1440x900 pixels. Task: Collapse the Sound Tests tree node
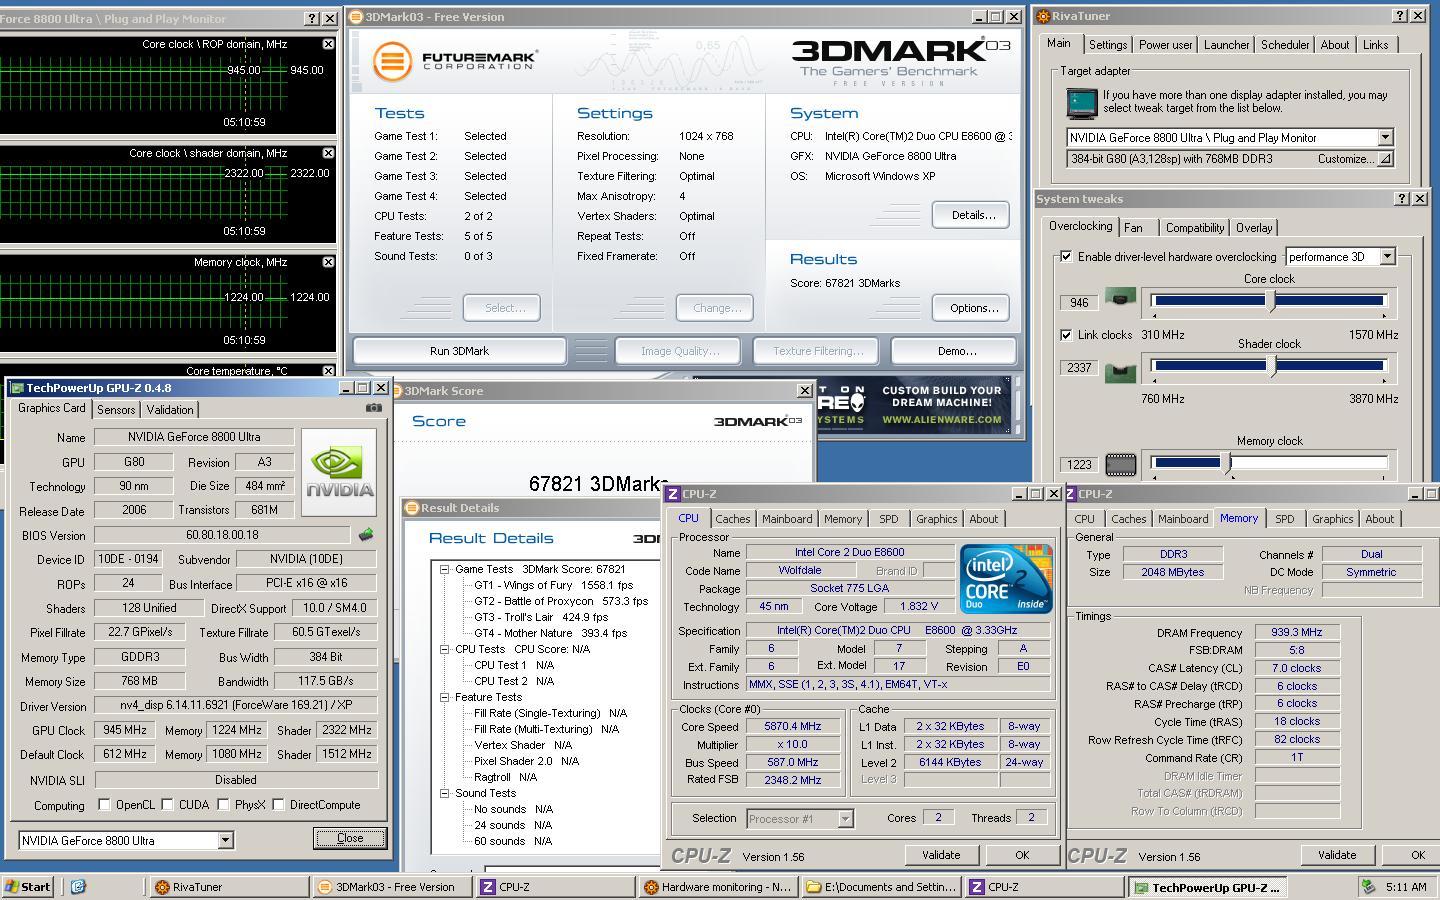coord(445,793)
